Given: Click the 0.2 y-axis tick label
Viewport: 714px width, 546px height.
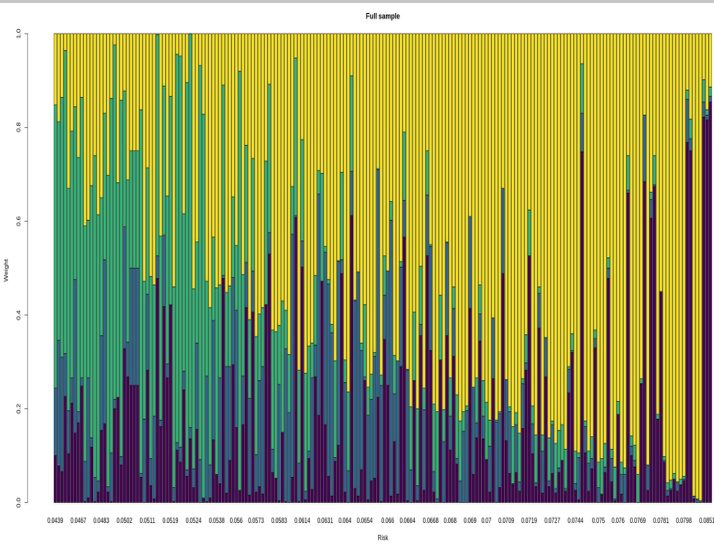Looking at the screenshot, I should [19, 409].
